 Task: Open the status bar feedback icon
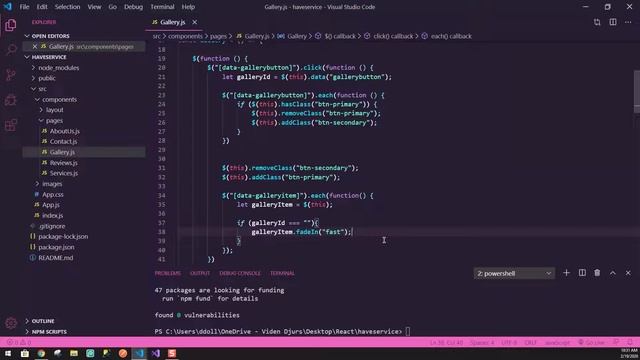[616, 342]
